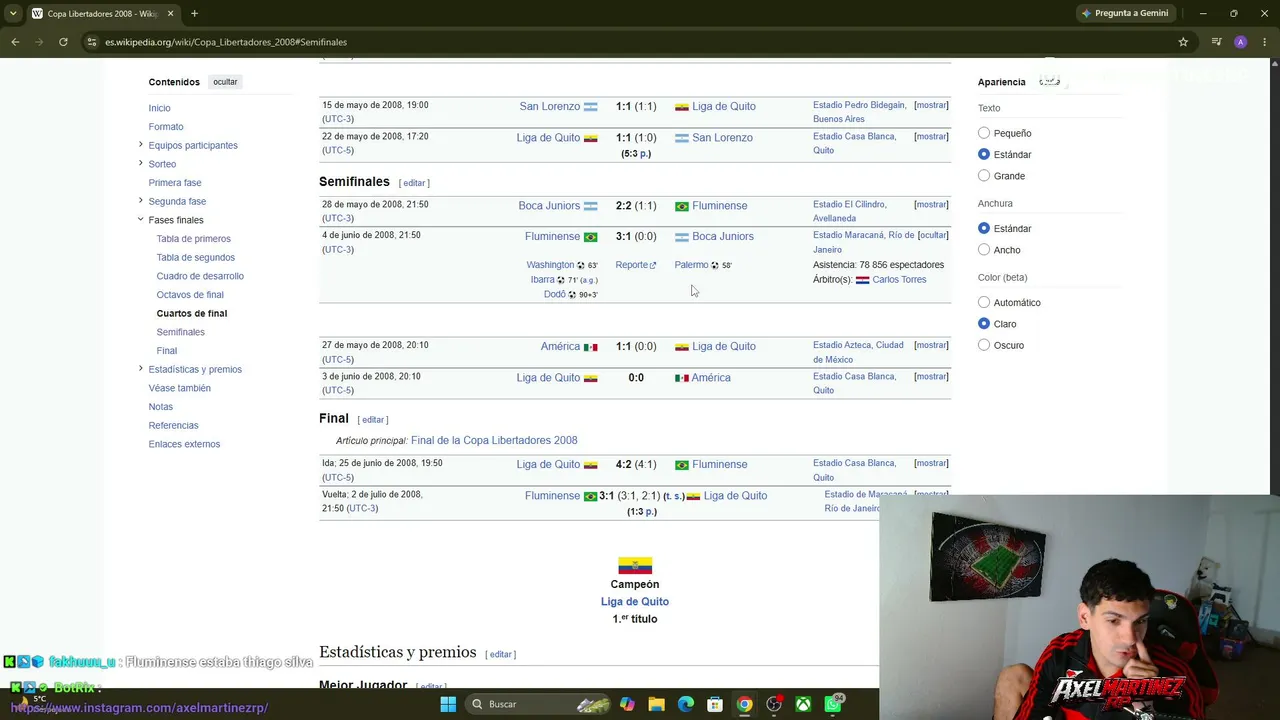Select Cuartos de final in contents
This screenshot has height=720, width=1280.
[x=192, y=313]
